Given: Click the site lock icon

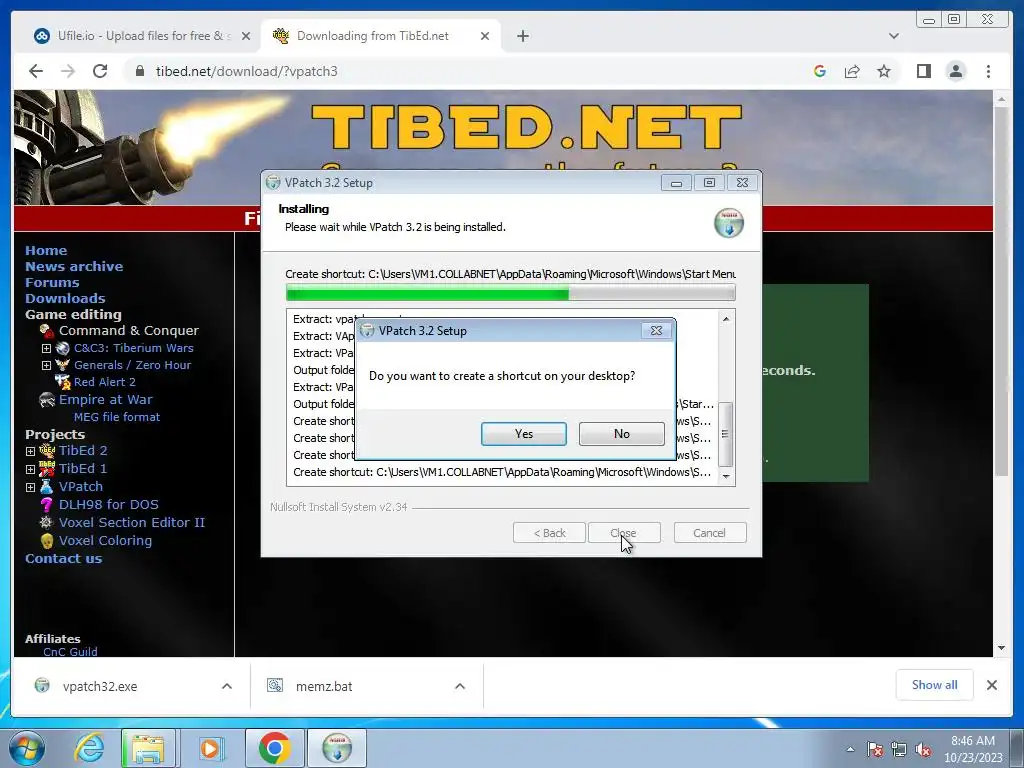Looking at the screenshot, I should click(139, 71).
